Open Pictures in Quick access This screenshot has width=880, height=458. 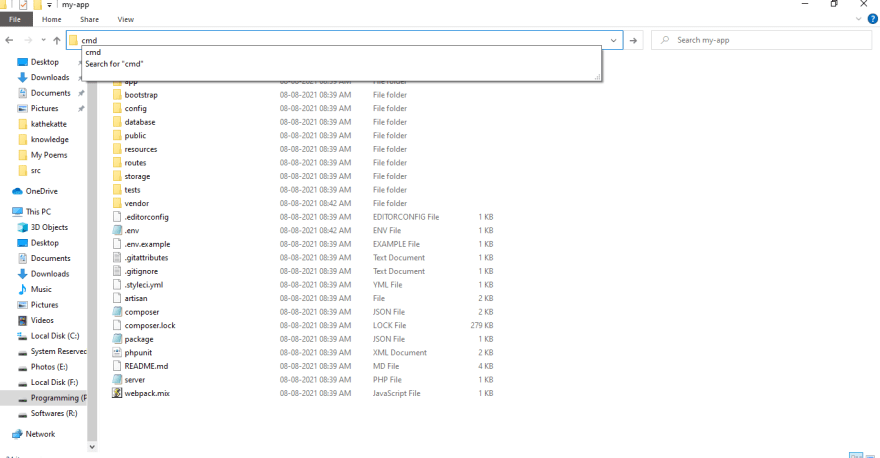[44, 108]
